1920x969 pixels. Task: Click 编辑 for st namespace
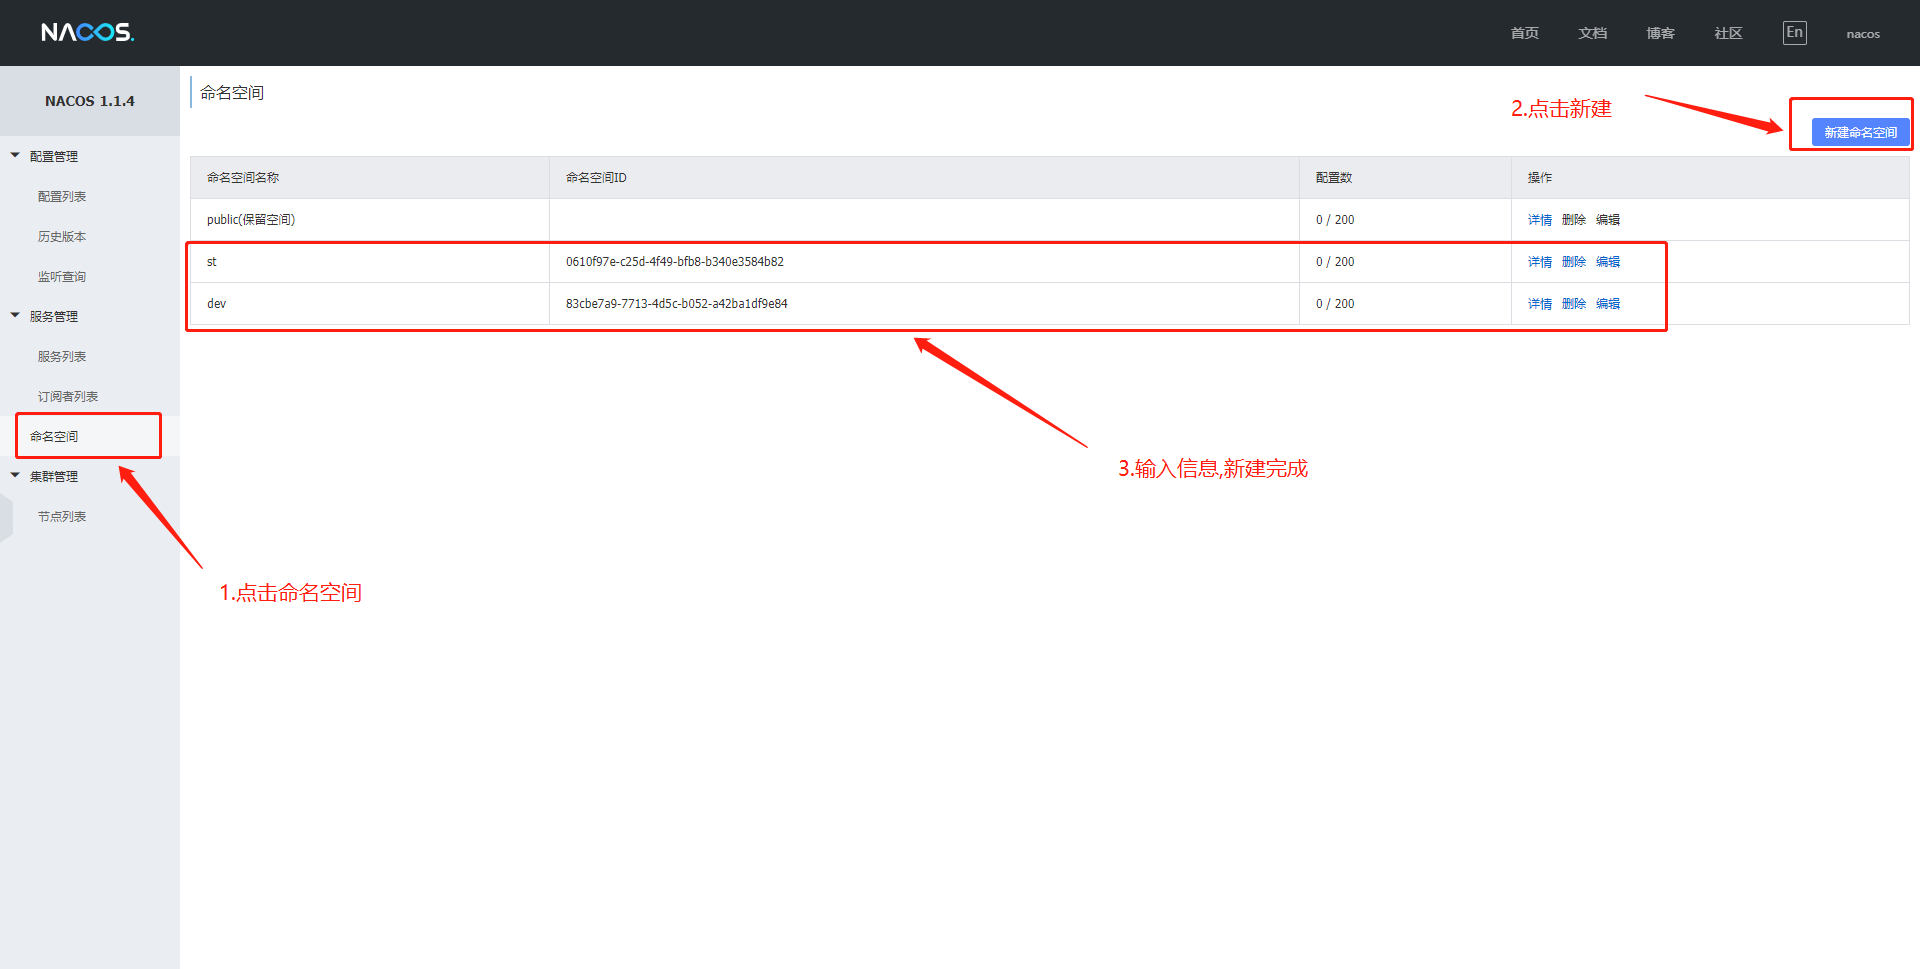coord(1608,262)
